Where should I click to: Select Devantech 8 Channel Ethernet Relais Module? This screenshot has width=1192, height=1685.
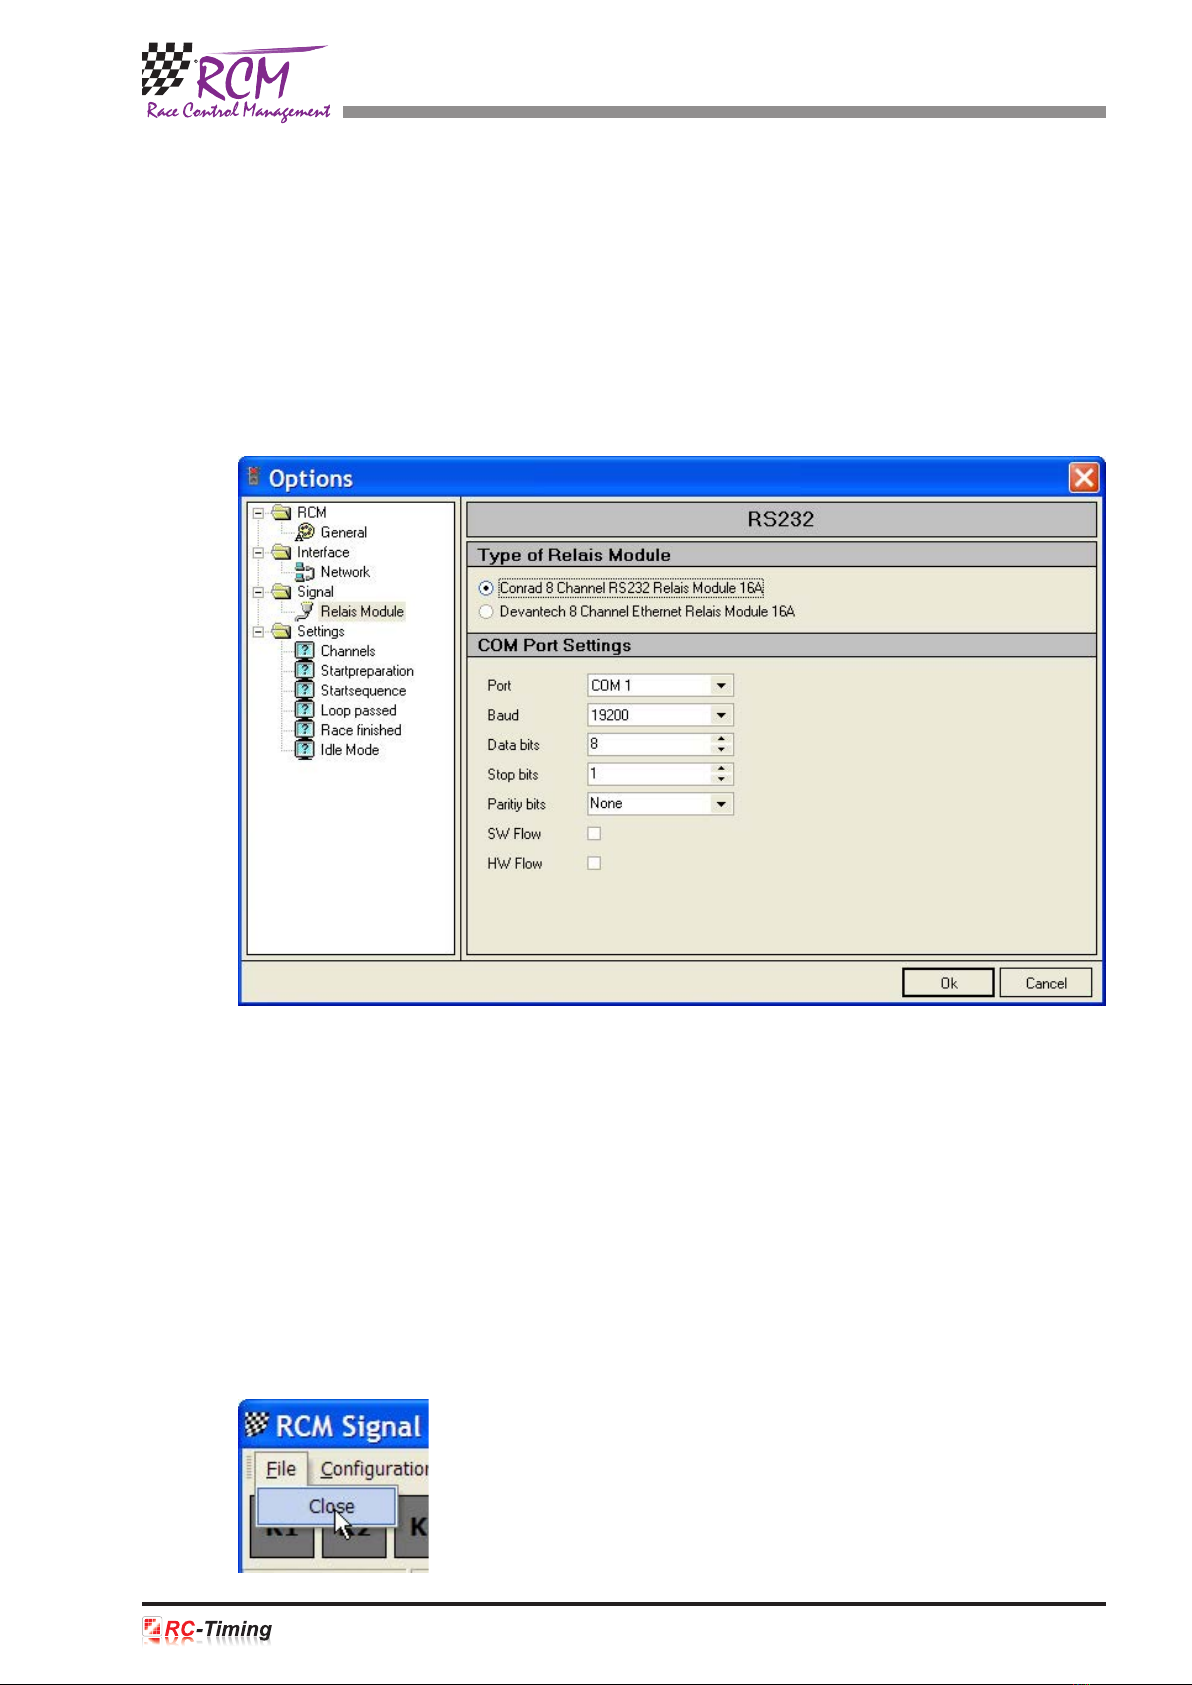coord(486,612)
